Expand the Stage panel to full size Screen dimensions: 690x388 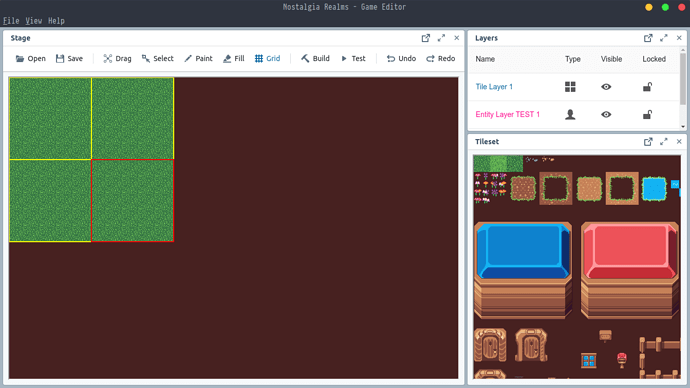pyautogui.click(x=441, y=38)
